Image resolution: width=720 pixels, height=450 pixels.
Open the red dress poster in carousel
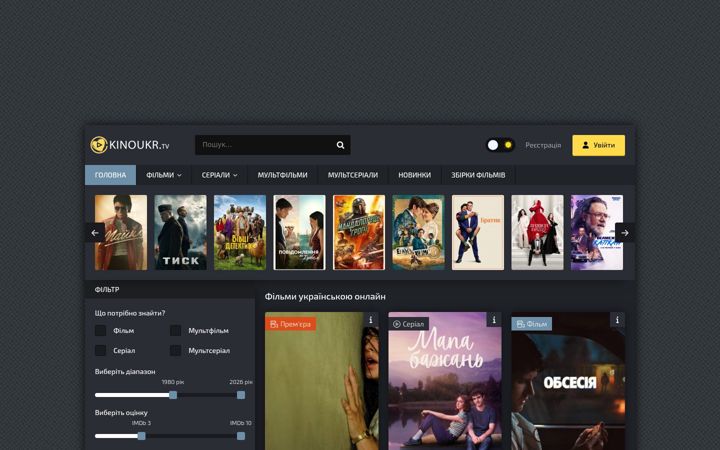tap(537, 232)
